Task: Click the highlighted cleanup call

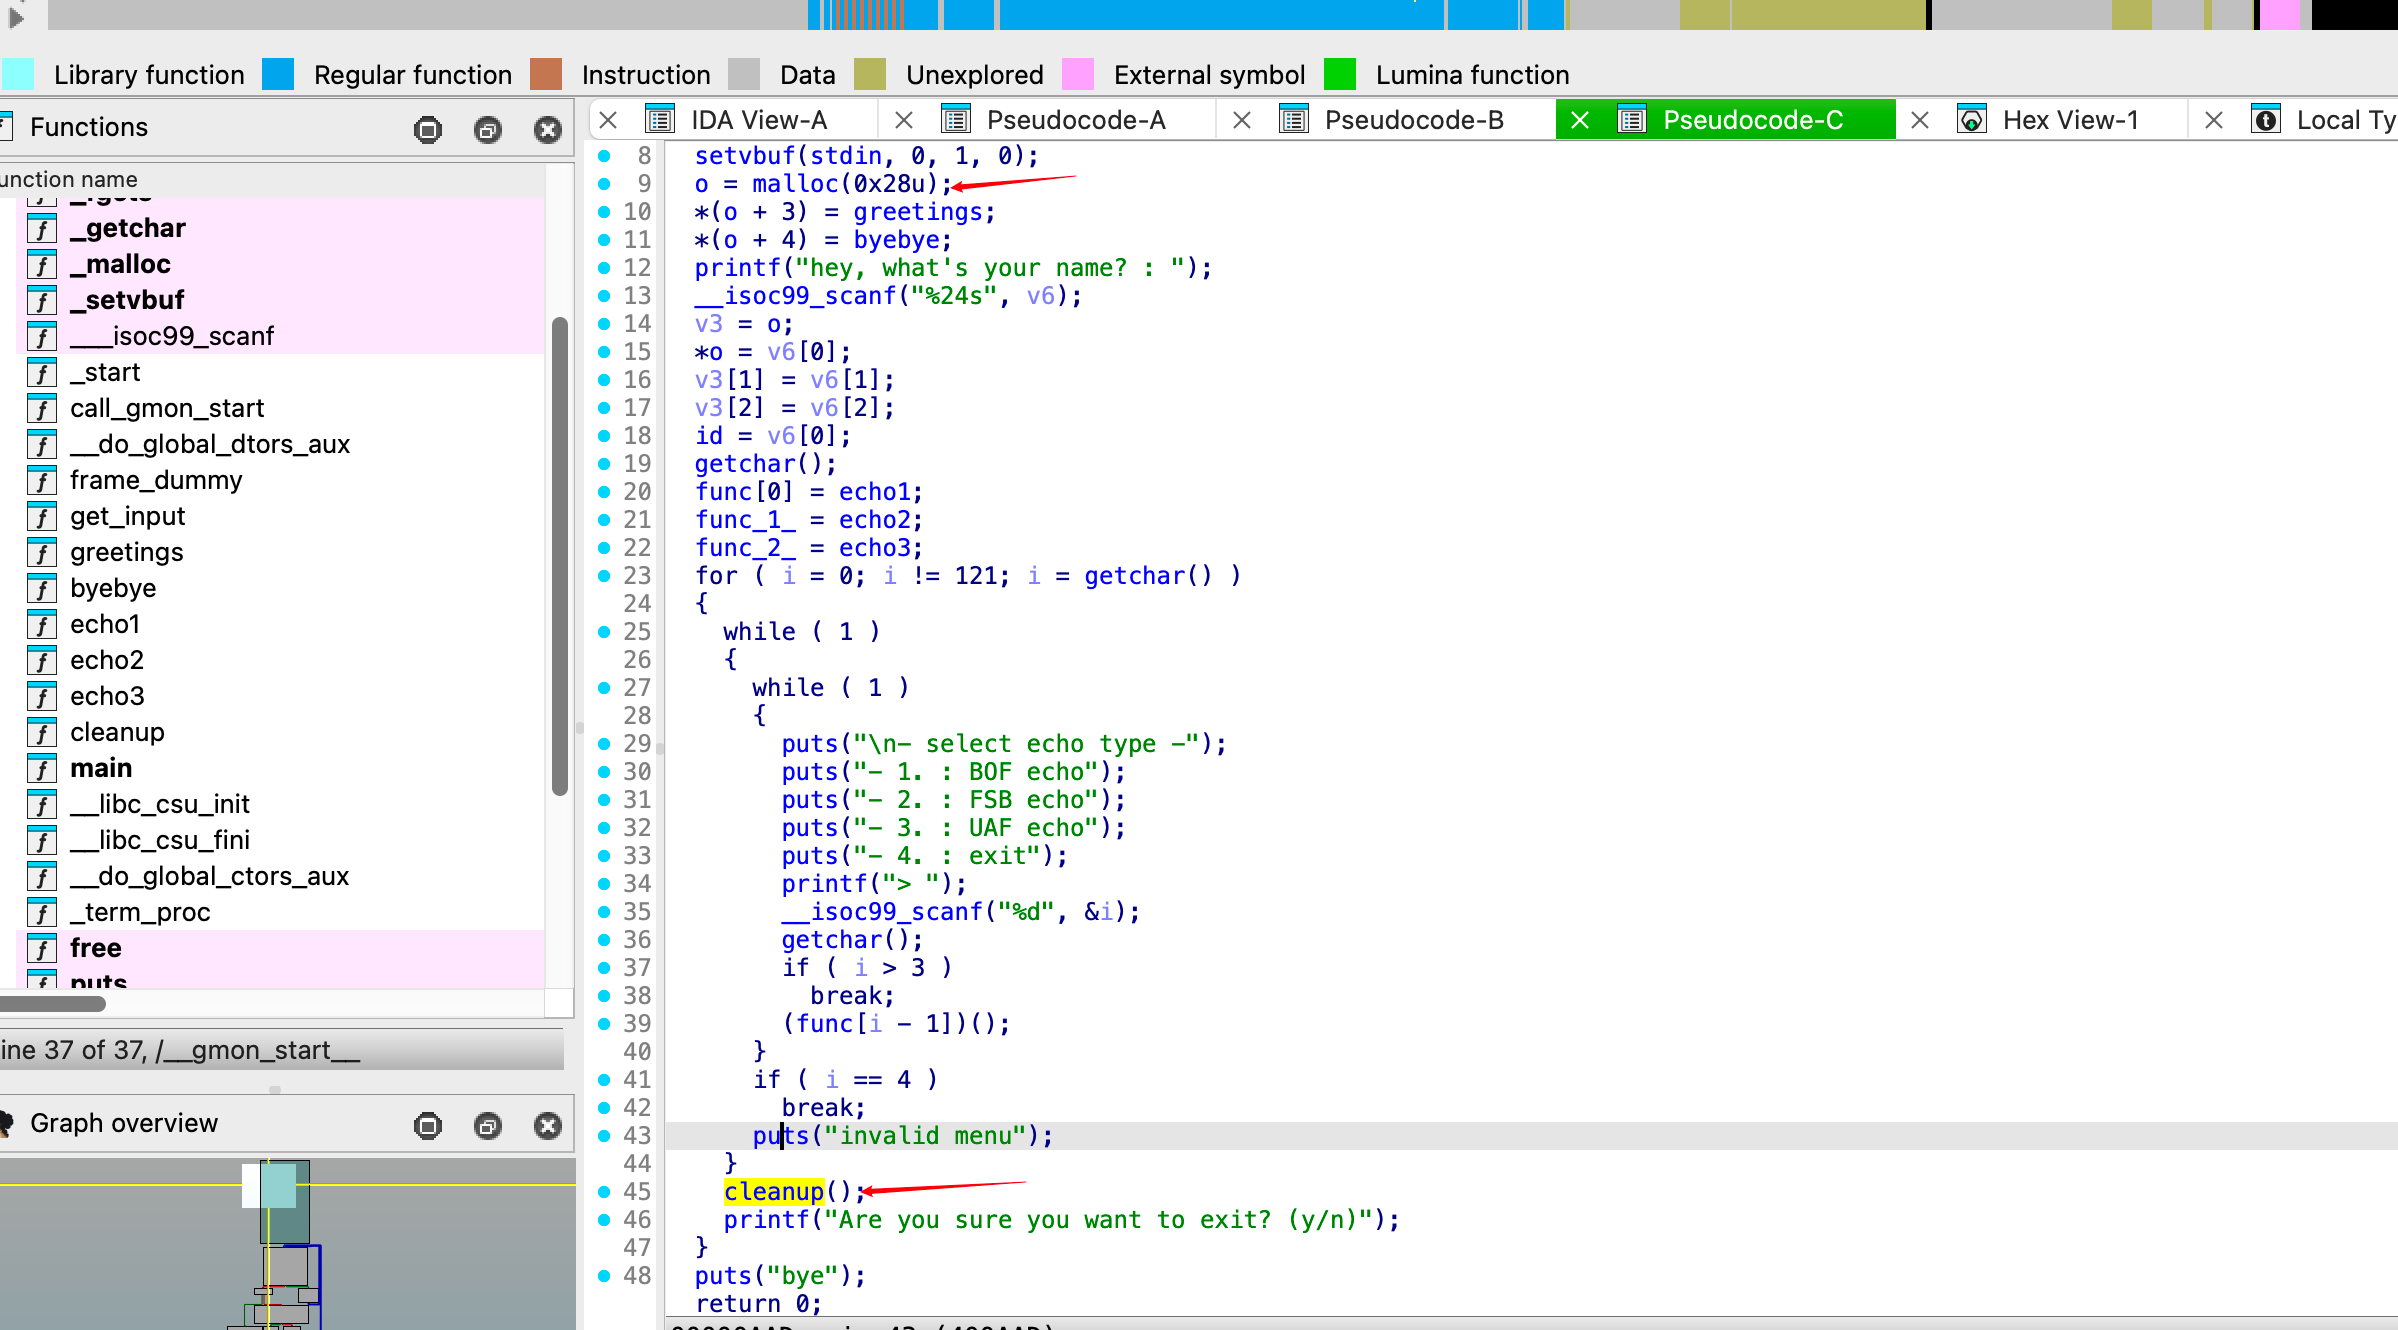Action: [774, 1191]
